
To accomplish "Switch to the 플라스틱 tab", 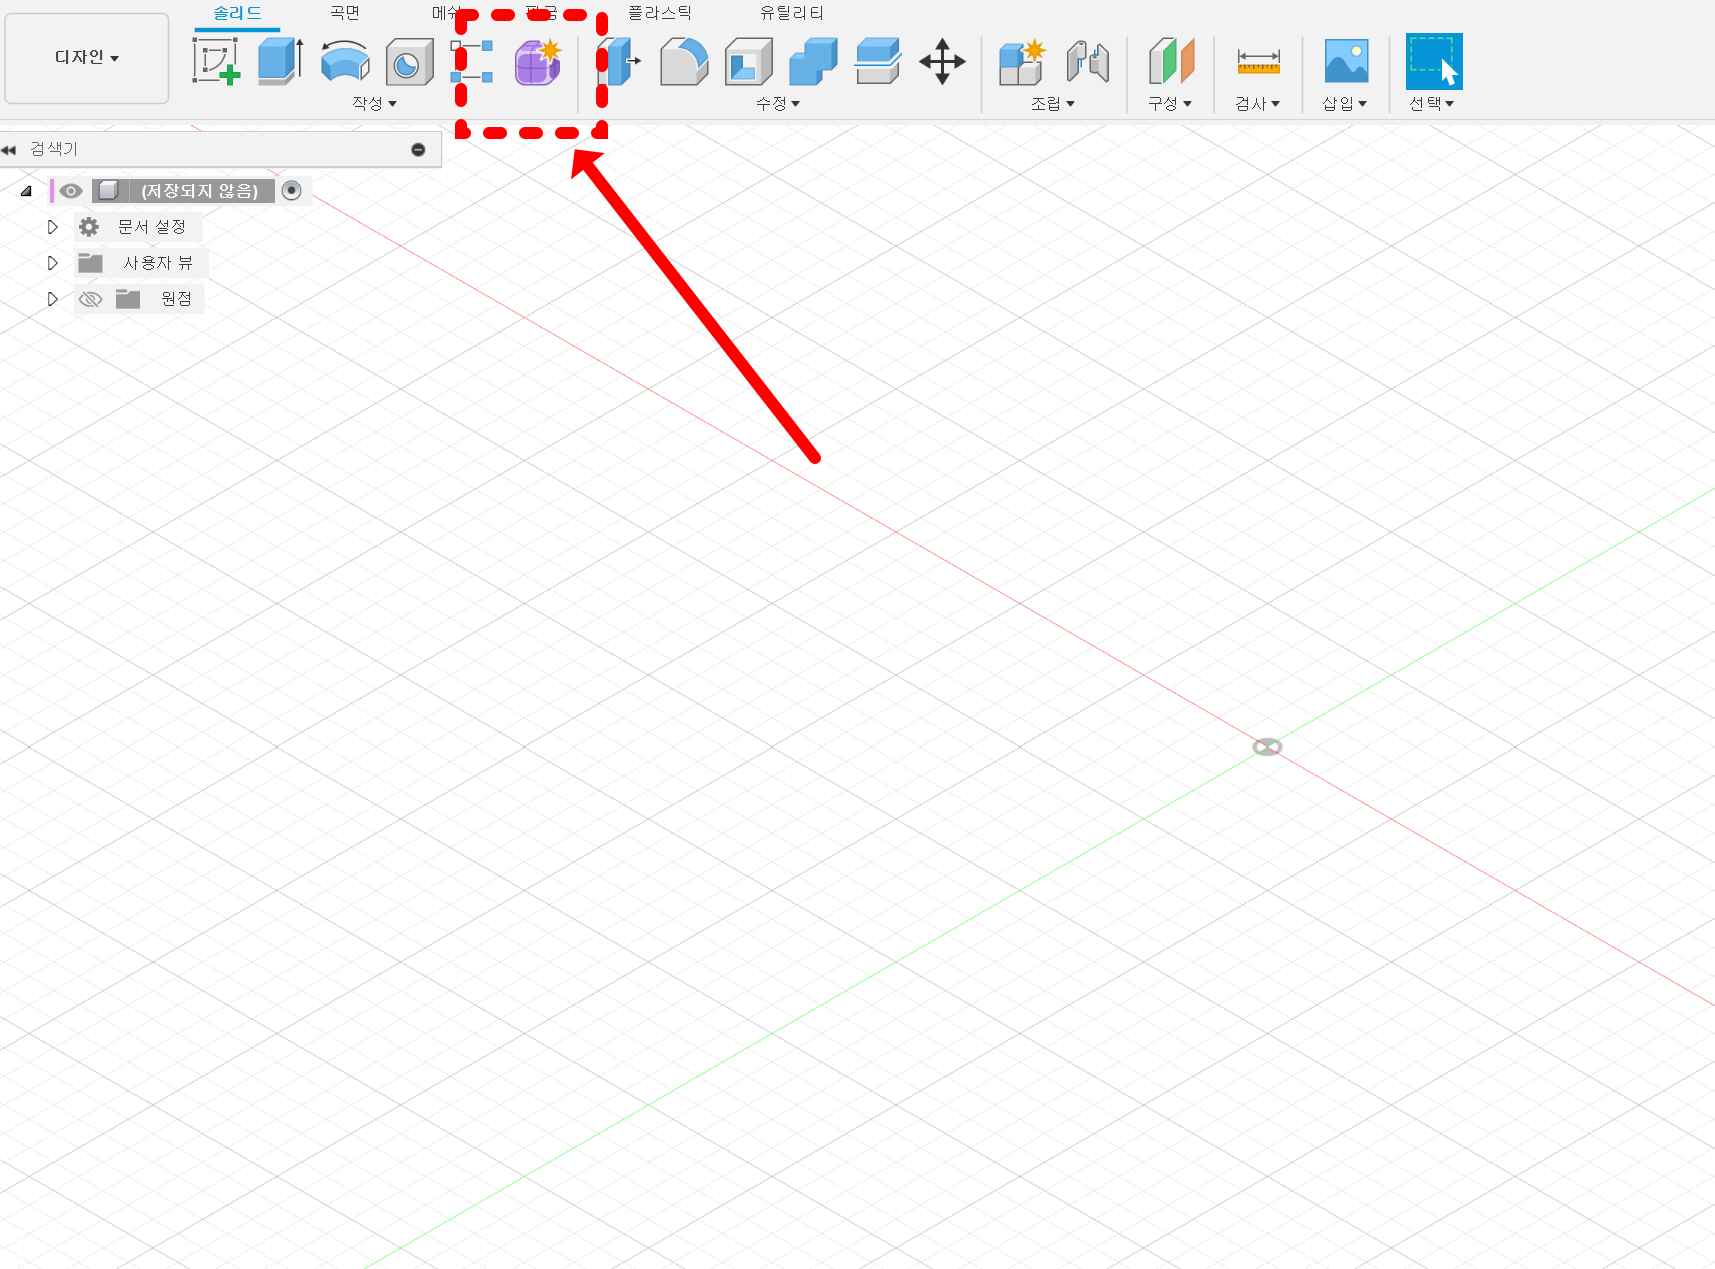I will pyautogui.click(x=660, y=13).
